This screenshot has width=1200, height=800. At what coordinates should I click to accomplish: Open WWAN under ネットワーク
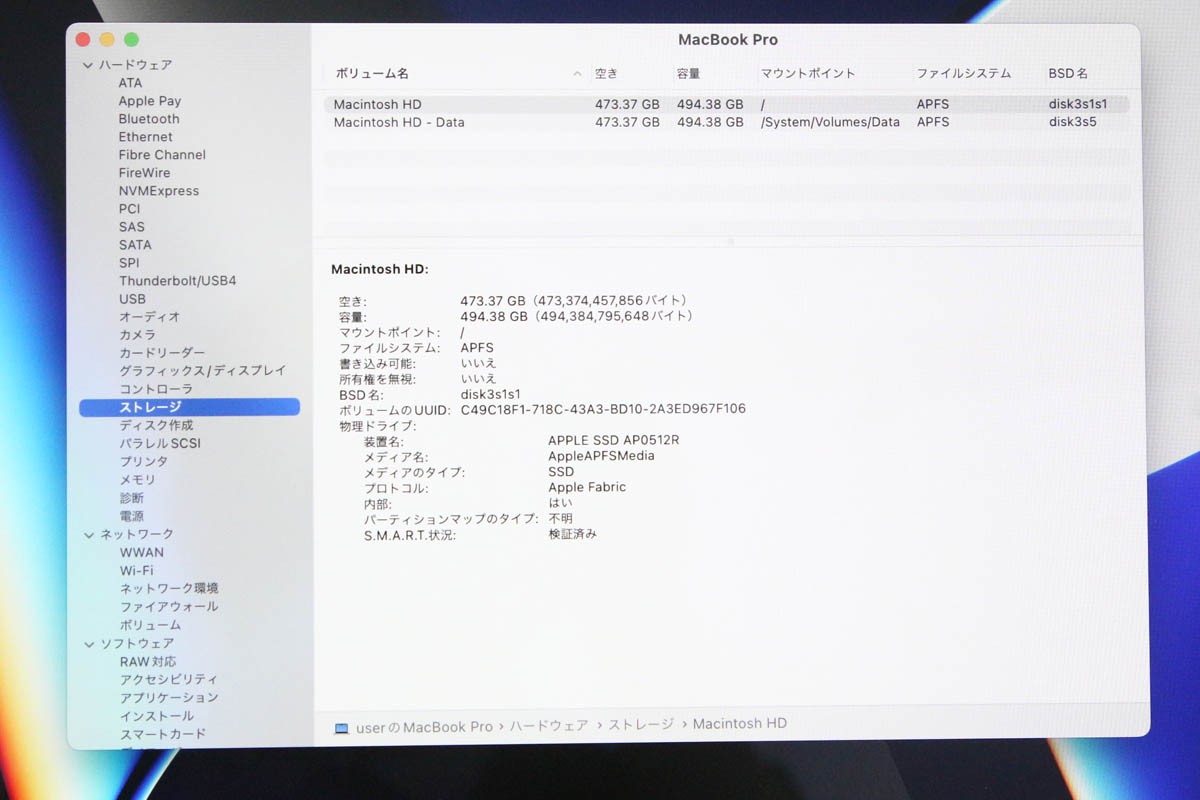point(142,552)
